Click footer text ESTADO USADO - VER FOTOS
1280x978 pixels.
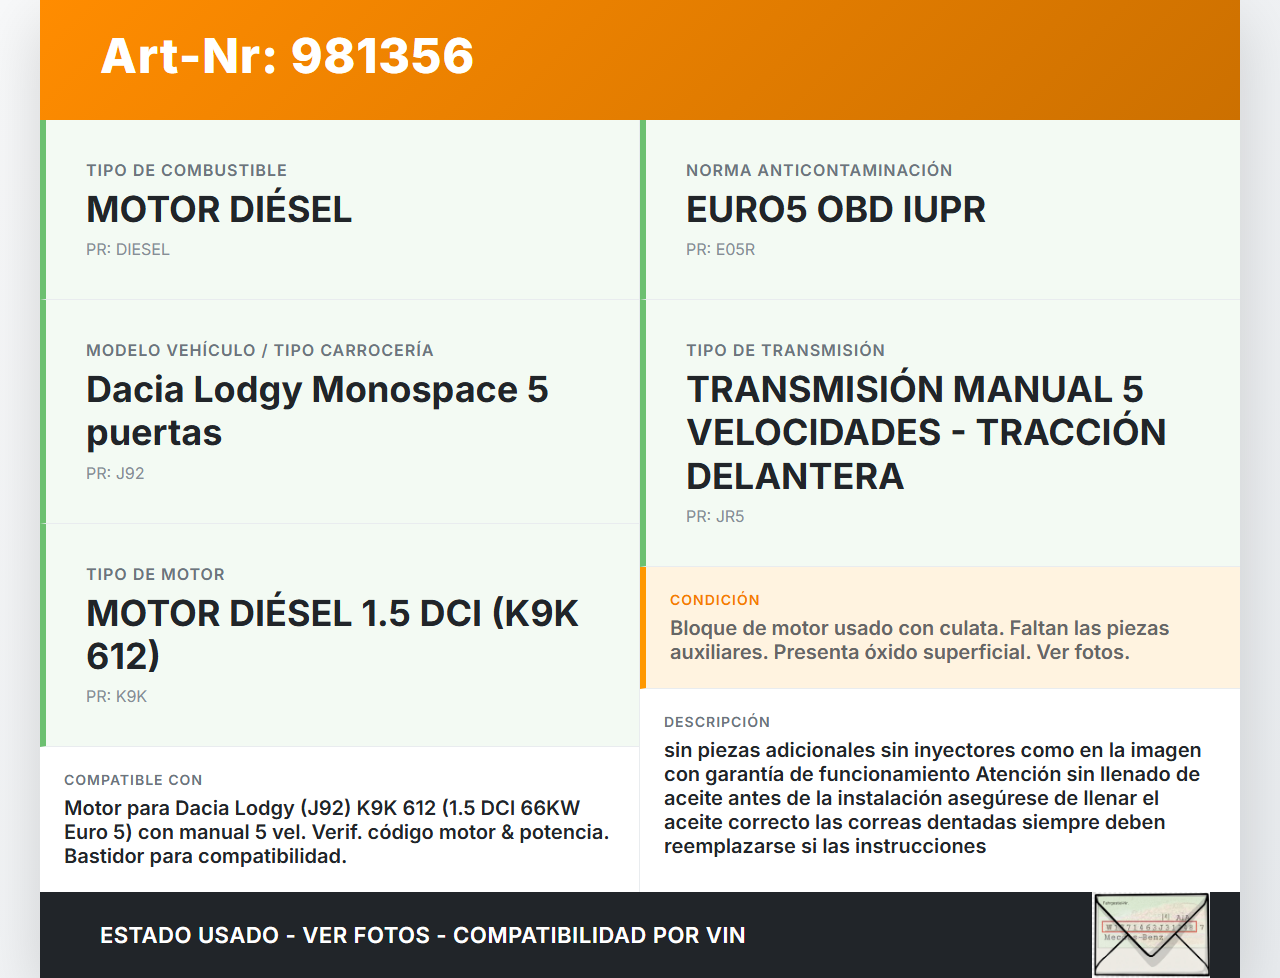[x=422, y=936]
